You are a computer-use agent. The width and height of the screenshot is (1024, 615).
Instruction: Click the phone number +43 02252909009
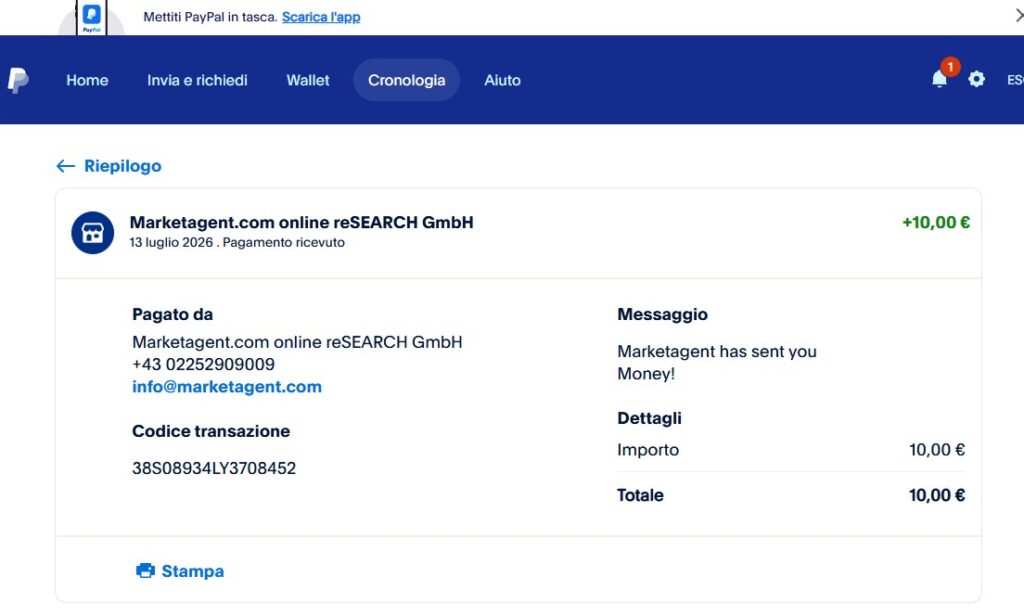(203, 364)
